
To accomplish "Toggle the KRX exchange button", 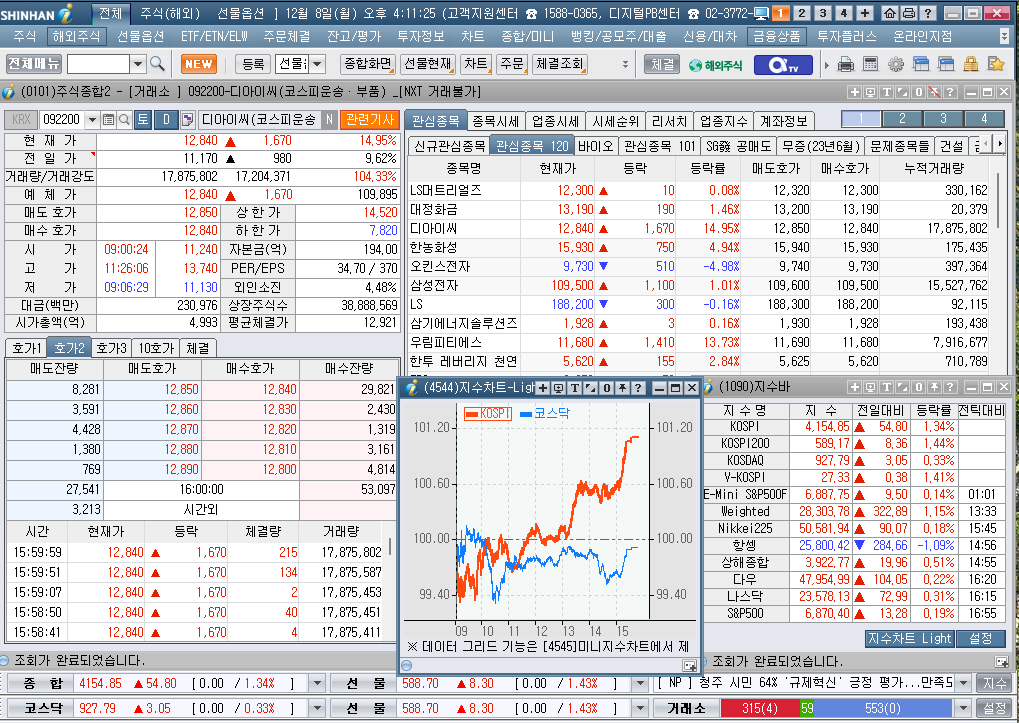I will (21, 120).
